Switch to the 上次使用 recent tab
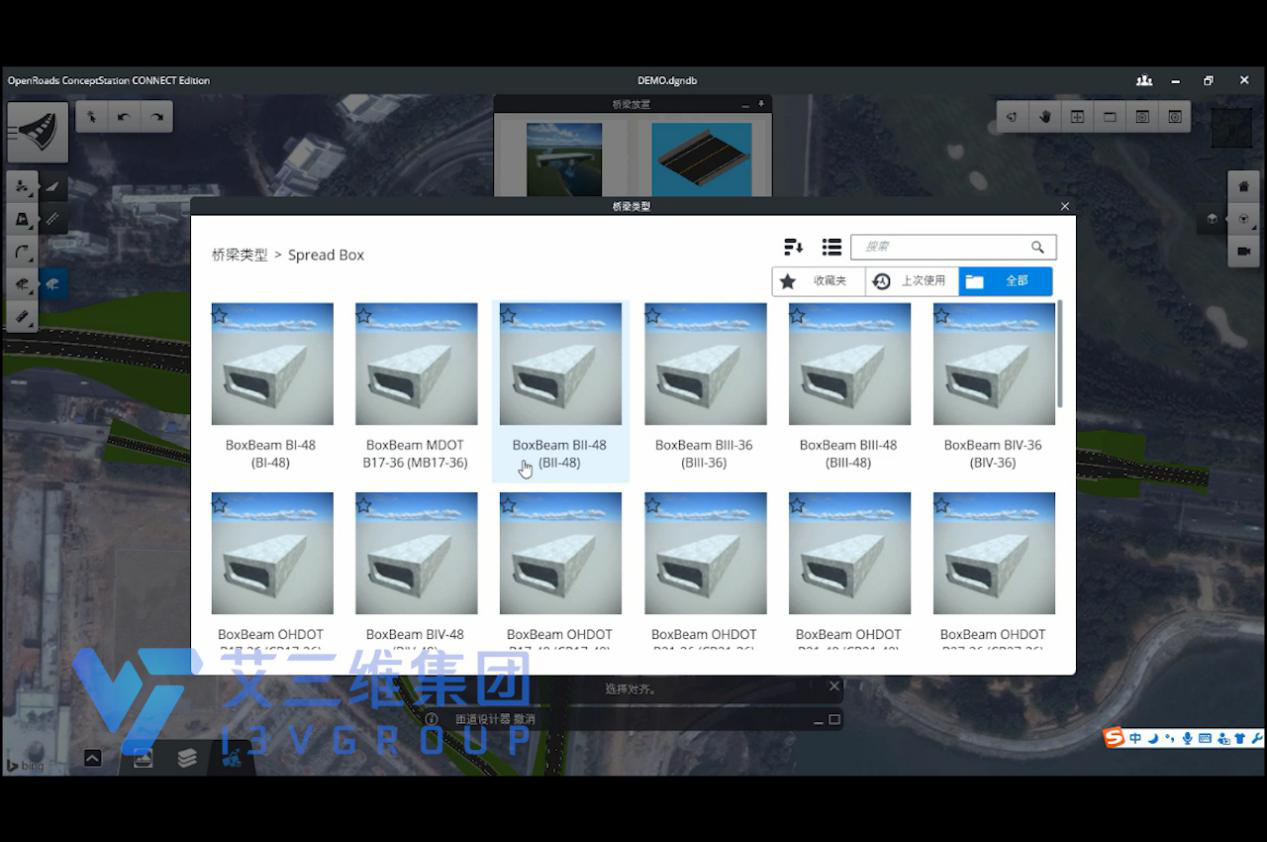The height and width of the screenshot is (842, 1267). [912, 281]
